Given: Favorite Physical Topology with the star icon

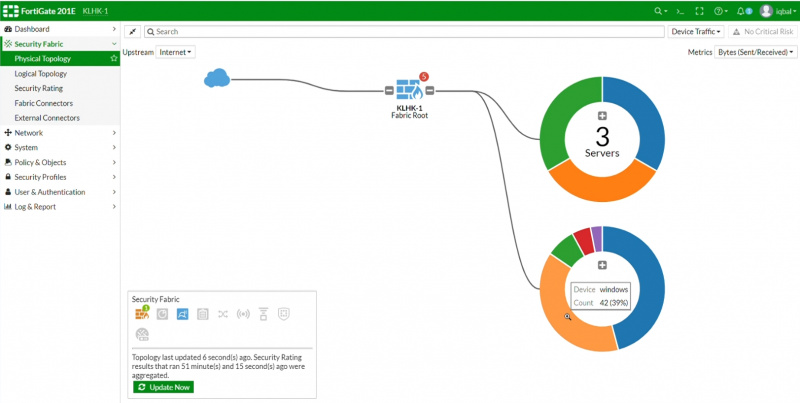Looking at the screenshot, I should click(x=114, y=59).
